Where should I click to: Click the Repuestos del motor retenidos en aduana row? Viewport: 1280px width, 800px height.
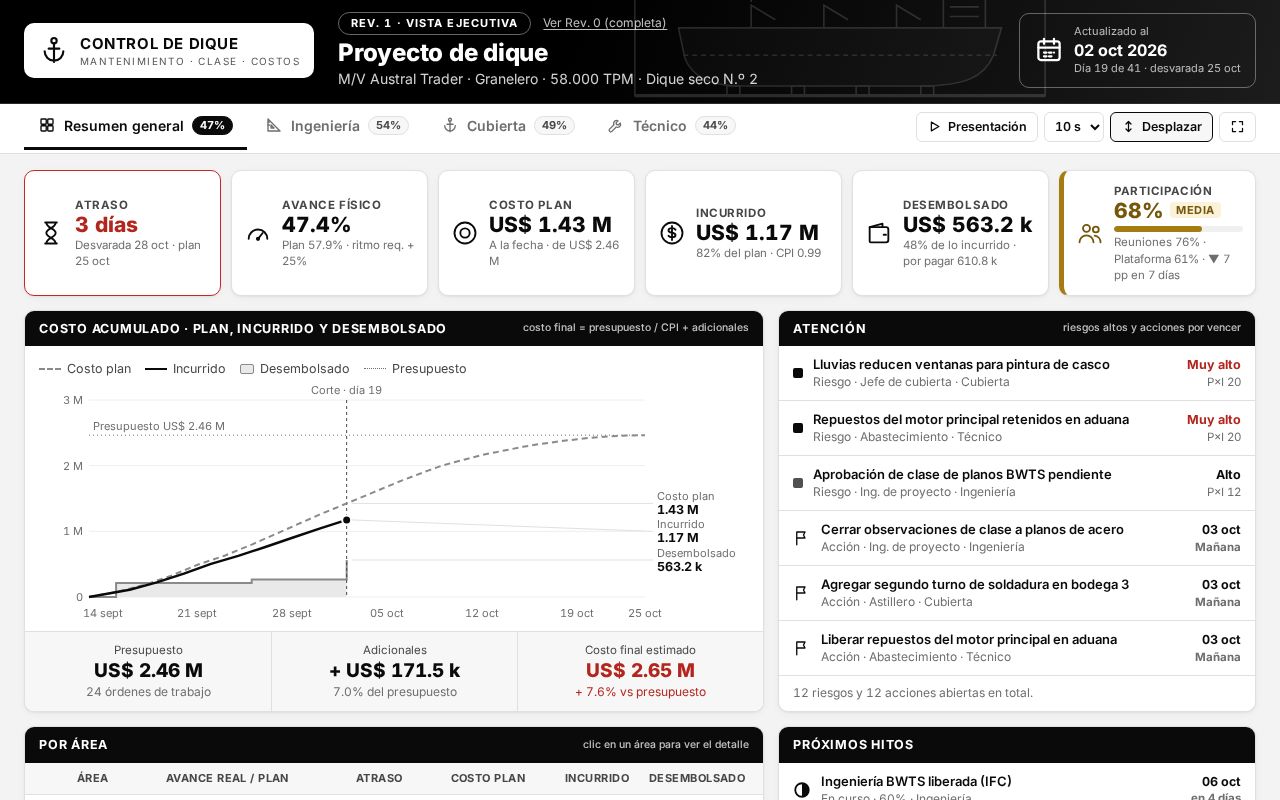[1017, 428]
